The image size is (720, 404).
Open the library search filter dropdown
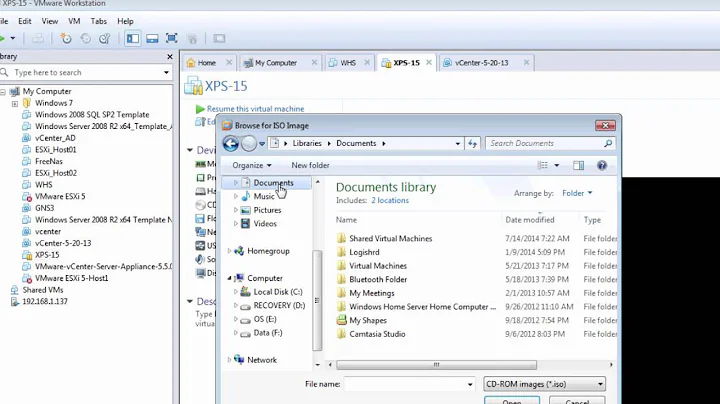[x=166, y=73]
